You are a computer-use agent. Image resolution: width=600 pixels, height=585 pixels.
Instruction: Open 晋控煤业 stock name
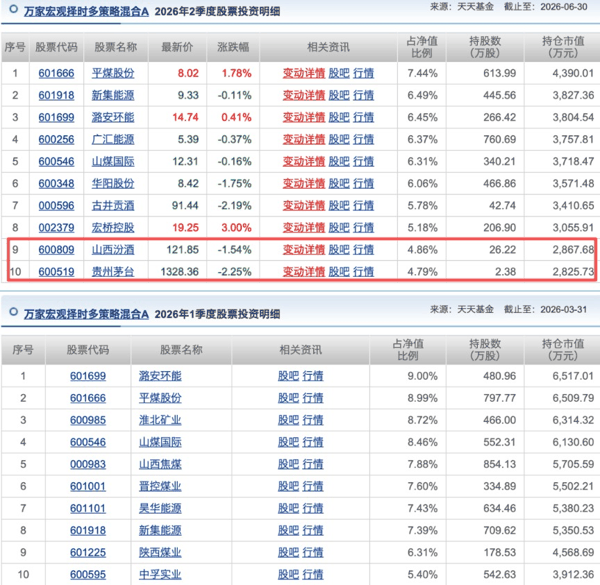click(160, 487)
